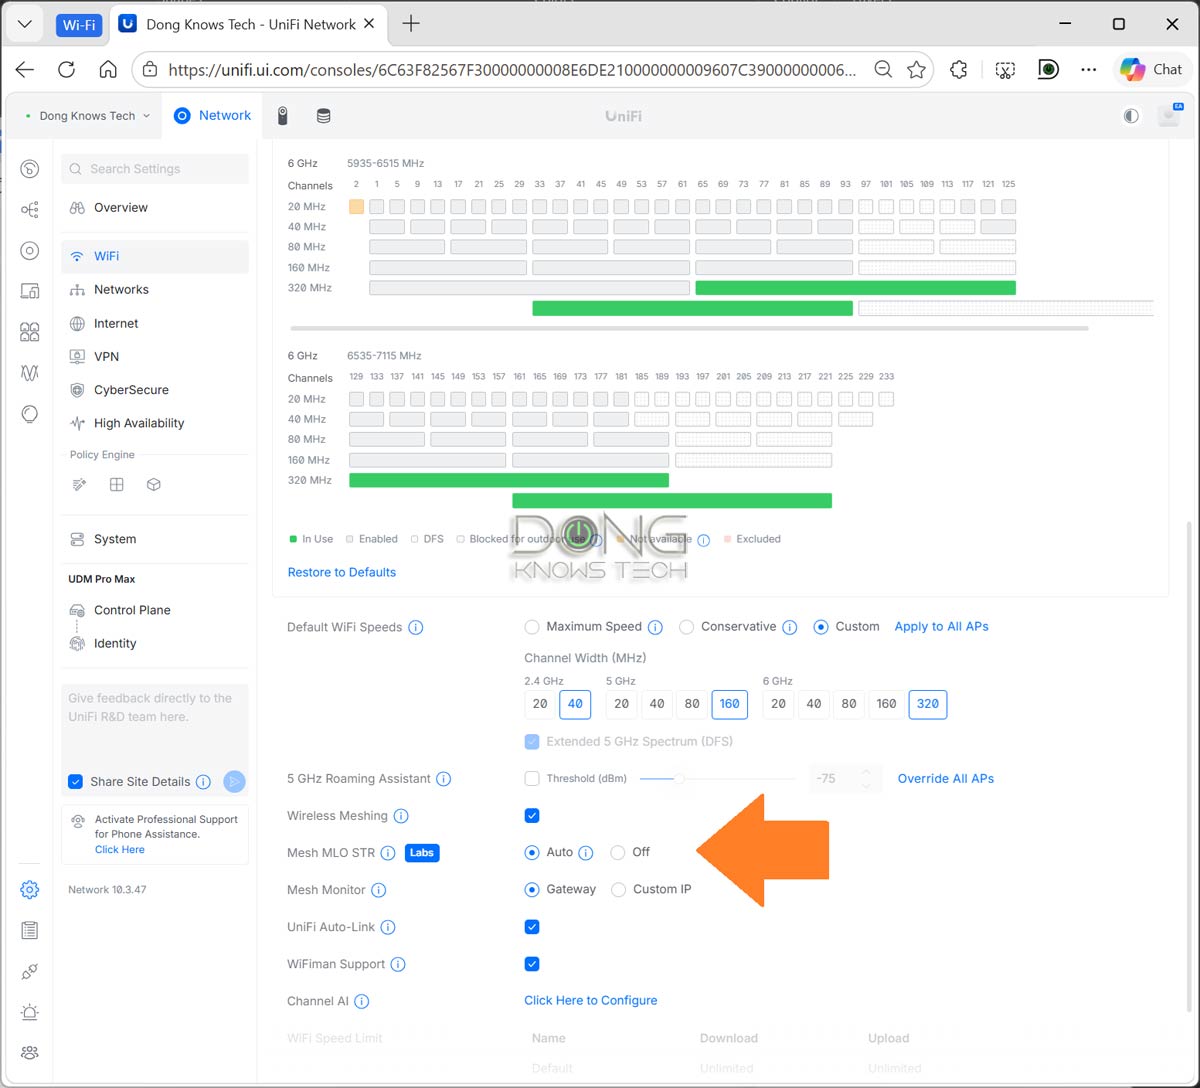Click Override All APs link

946,779
